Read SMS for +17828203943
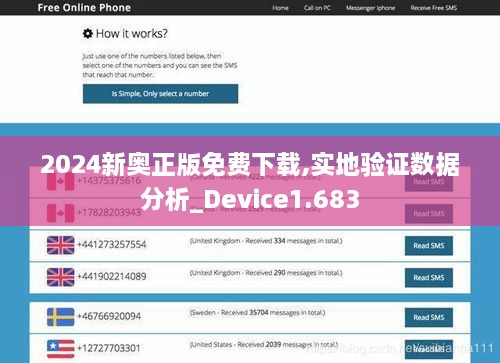The height and width of the screenshot is (363, 500). tap(429, 214)
